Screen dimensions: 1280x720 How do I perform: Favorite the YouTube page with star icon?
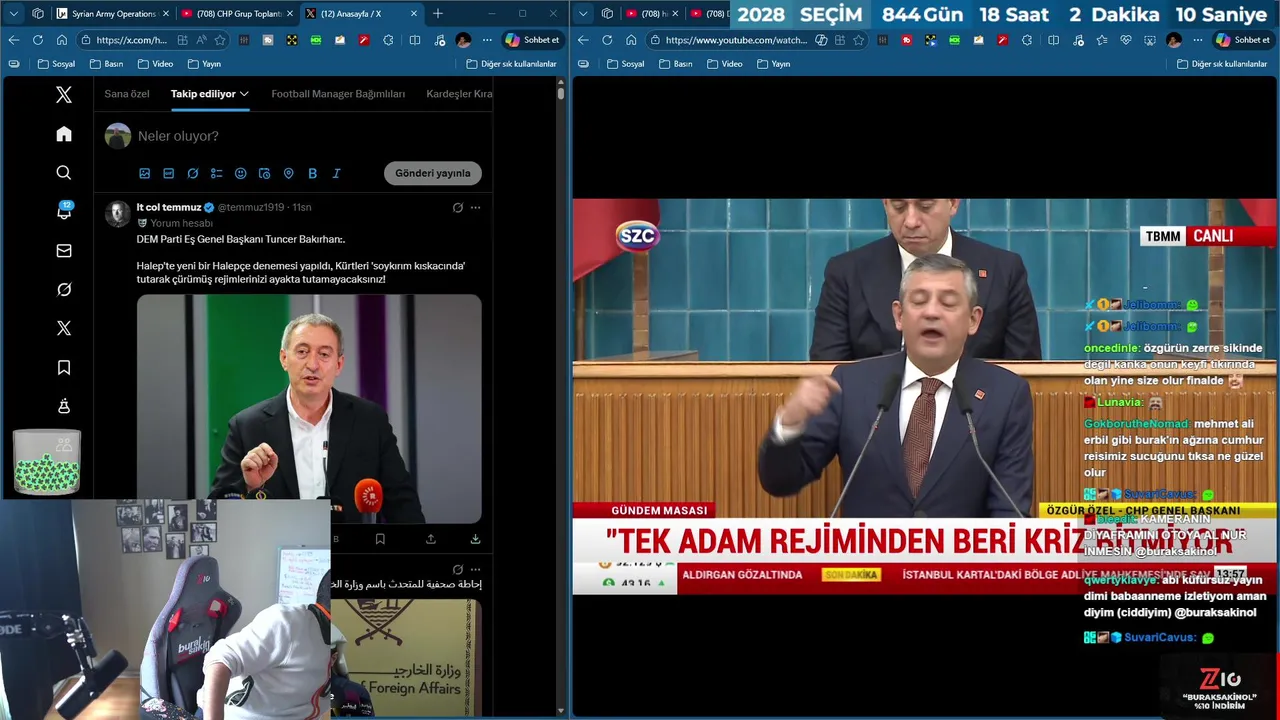[858, 40]
